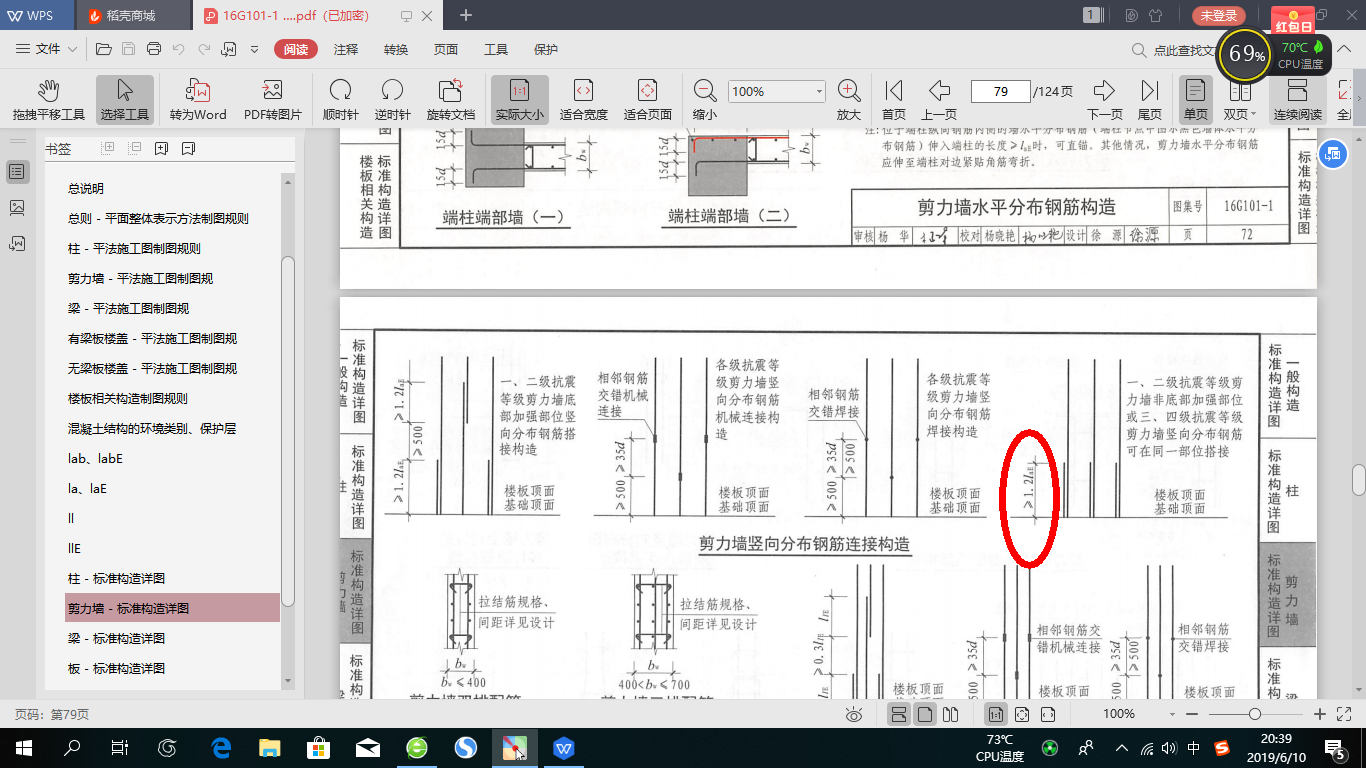The height and width of the screenshot is (768, 1366).
Task: Open thumbnails panel in left sidebar
Action: click(17, 207)
